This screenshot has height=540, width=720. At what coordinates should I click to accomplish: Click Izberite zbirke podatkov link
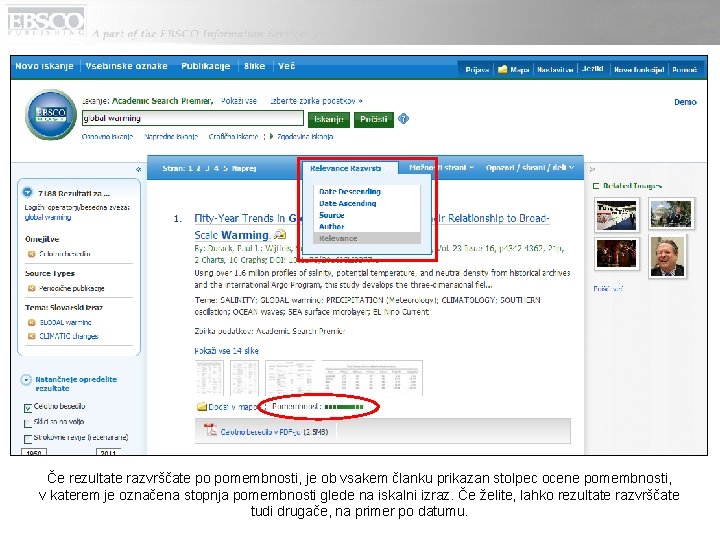click(x=316, y=101)
